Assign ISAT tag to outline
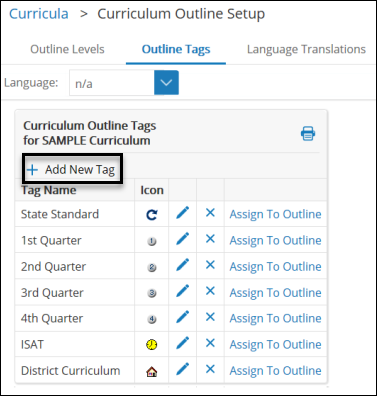The height and width of the screenshot is (396, 377). pos(275,344)
